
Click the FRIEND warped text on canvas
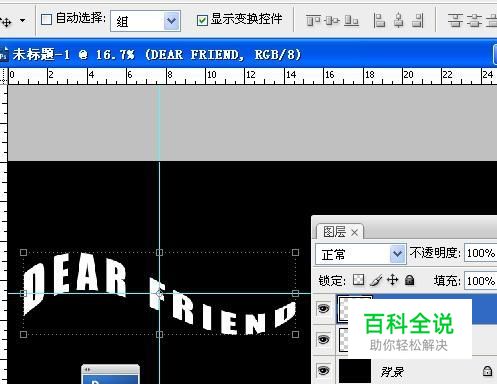coord(222,306)
